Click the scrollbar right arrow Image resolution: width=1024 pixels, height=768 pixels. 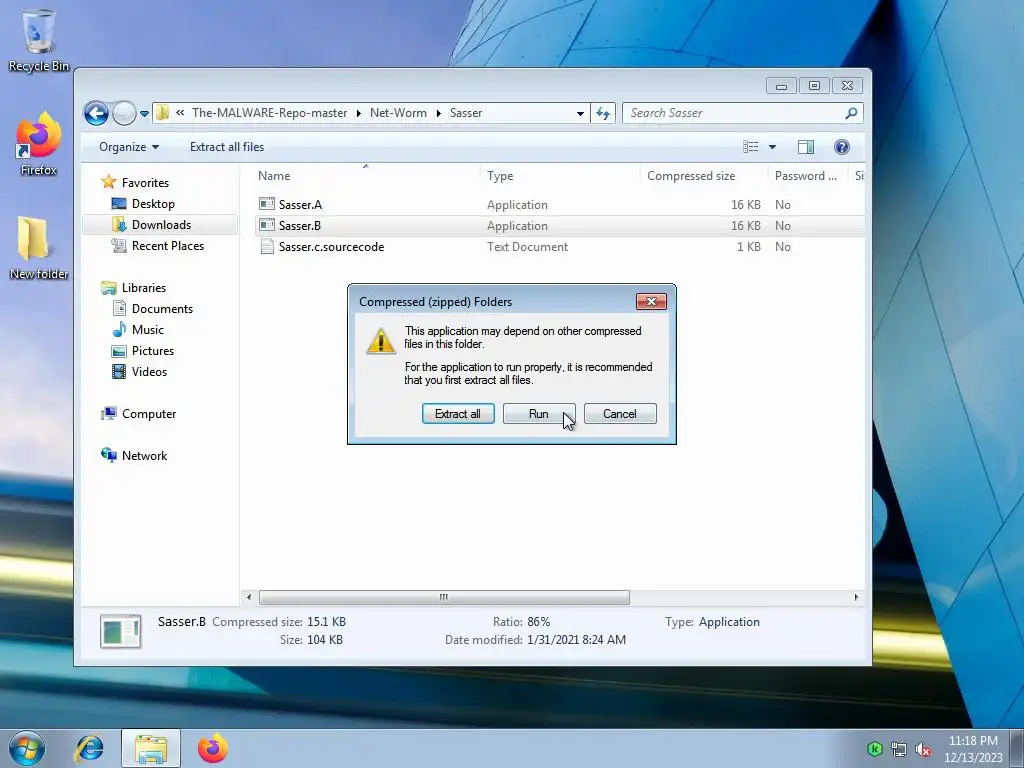856,597
